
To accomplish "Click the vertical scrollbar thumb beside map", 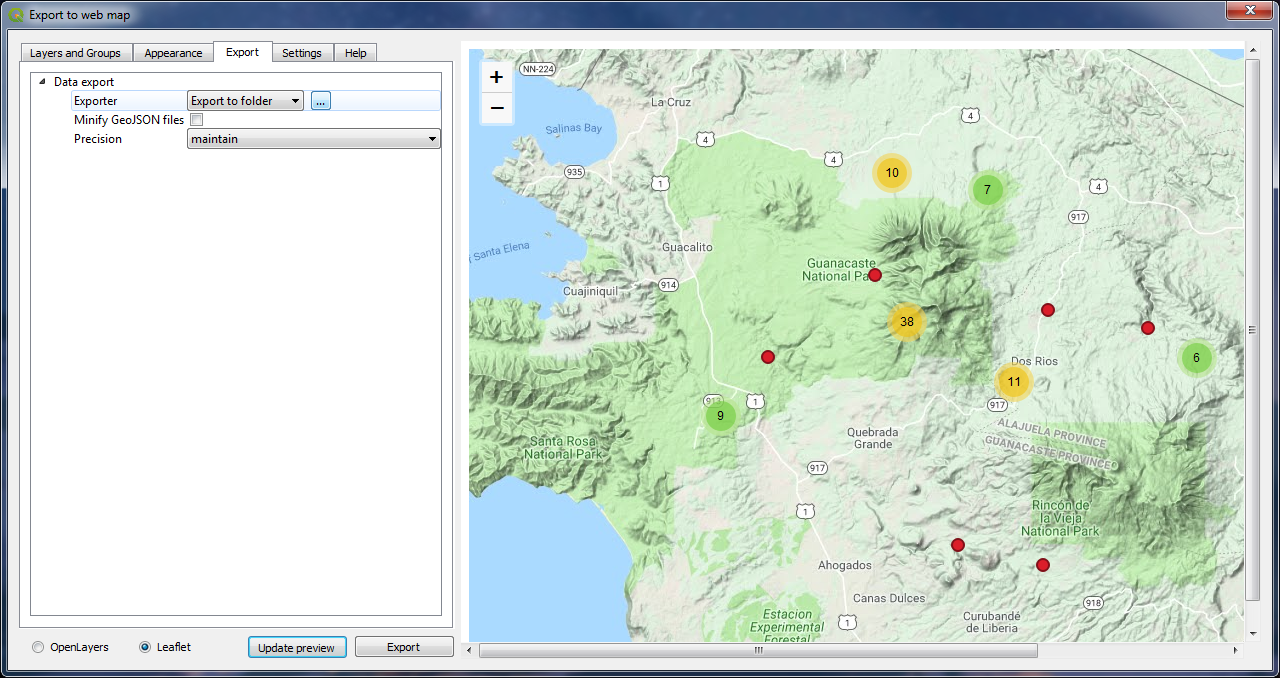I will (1252, 329).
